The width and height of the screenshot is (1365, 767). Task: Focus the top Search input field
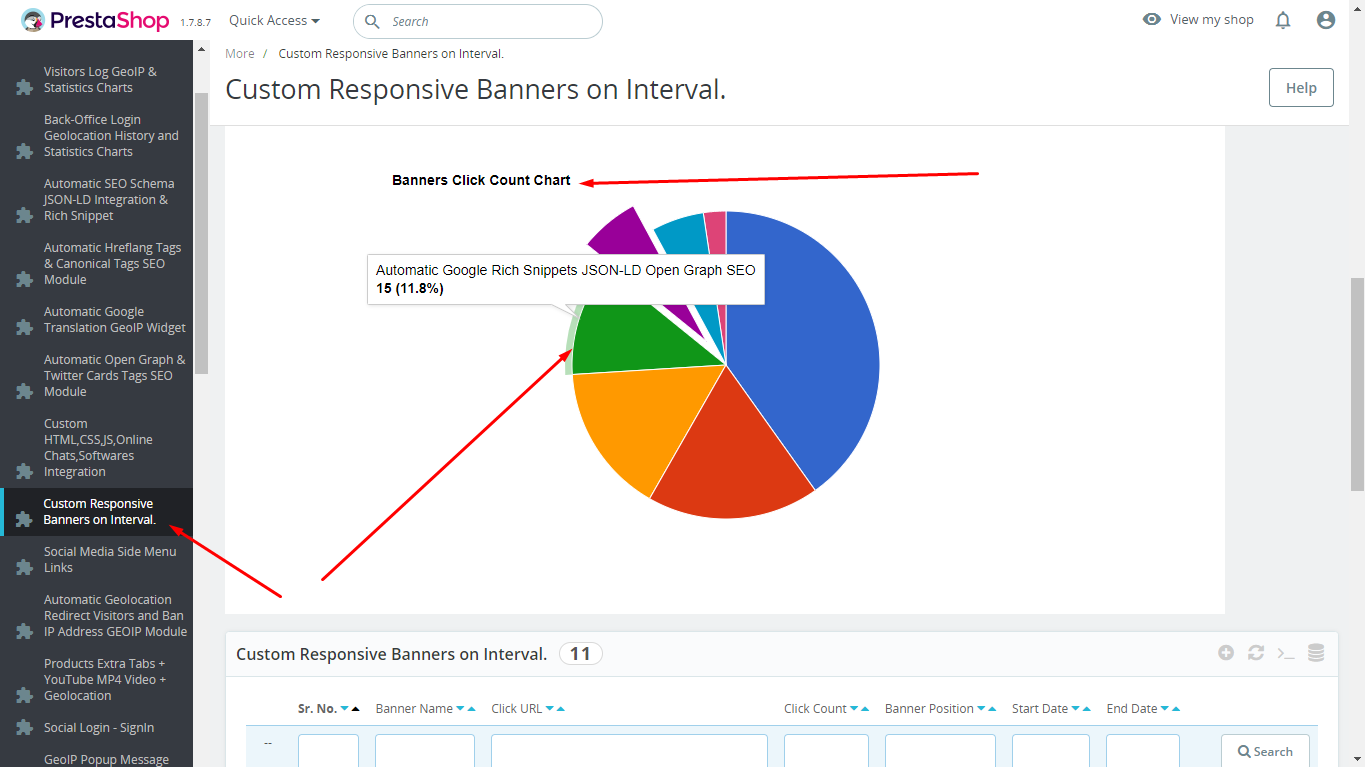tap(478, 21)
